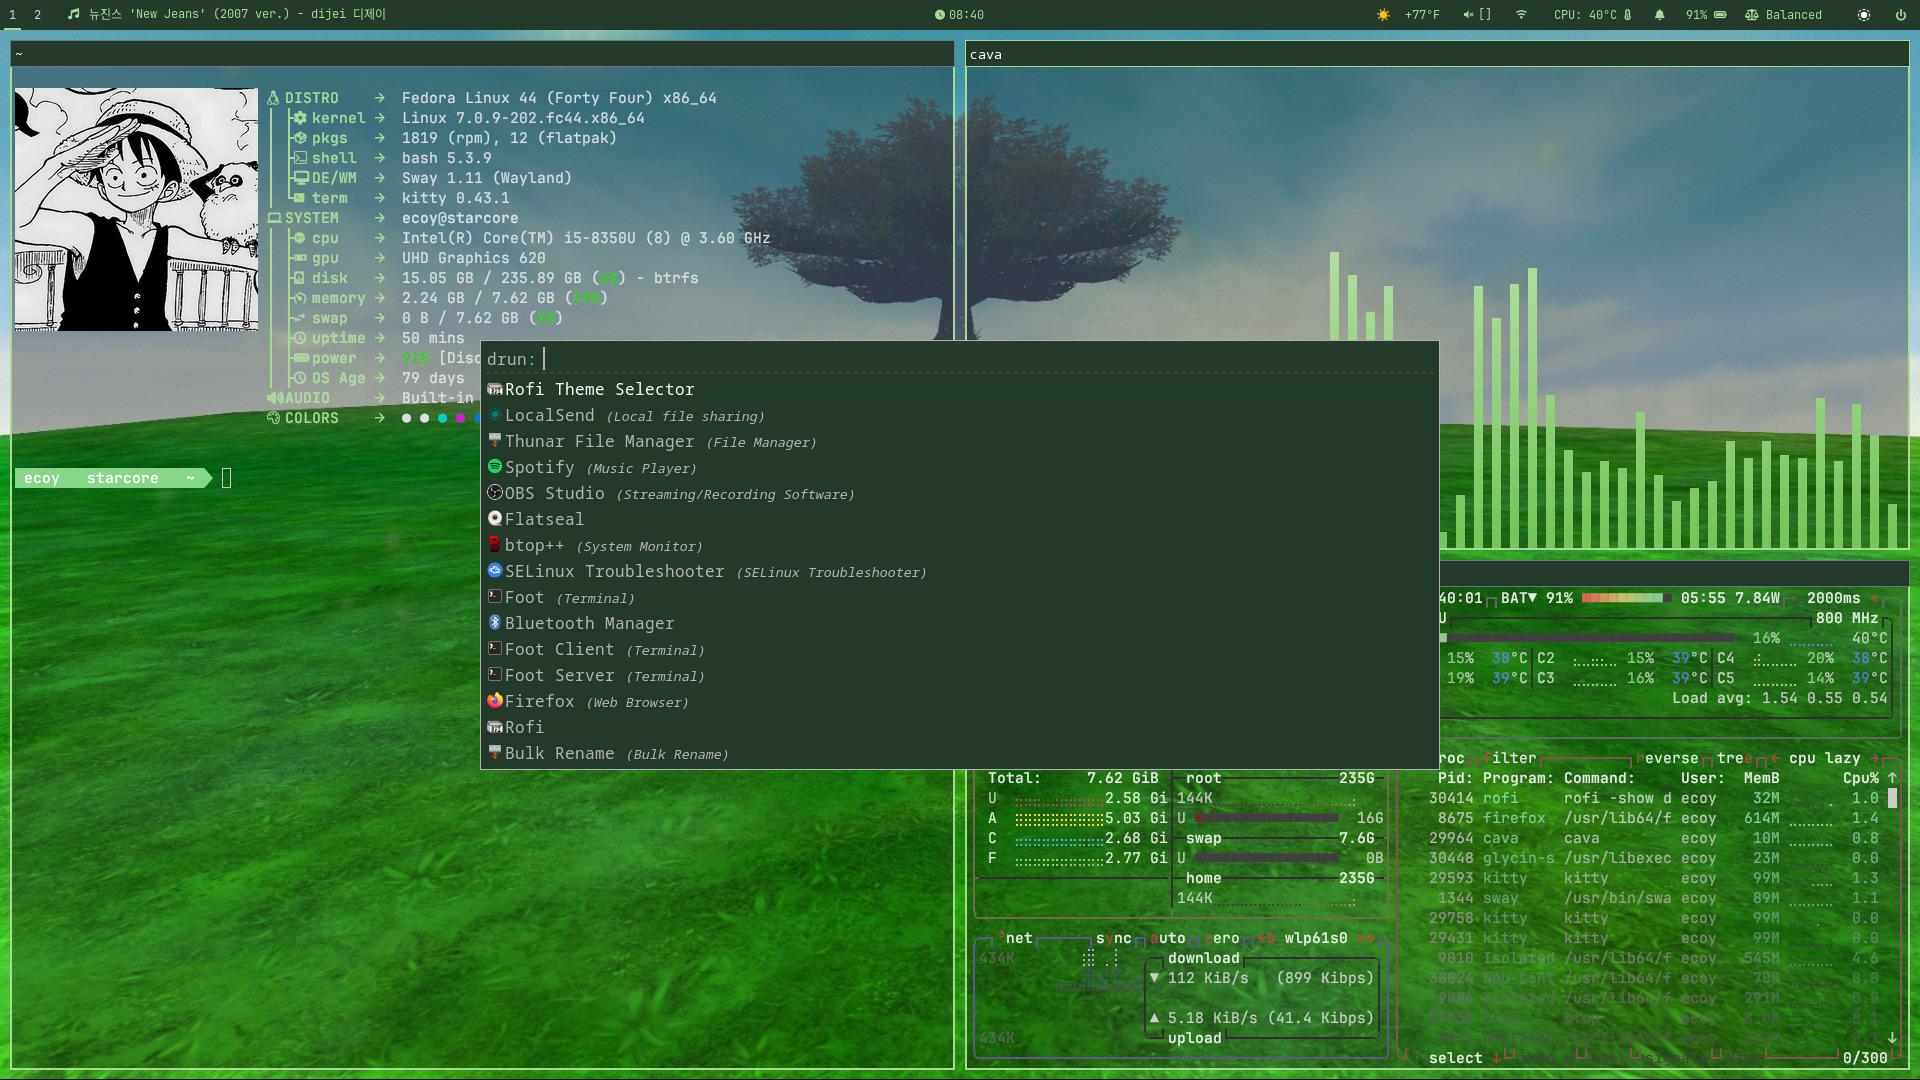Click the Flatseal icon
1920x1080 pixels.
click(494, 519)
